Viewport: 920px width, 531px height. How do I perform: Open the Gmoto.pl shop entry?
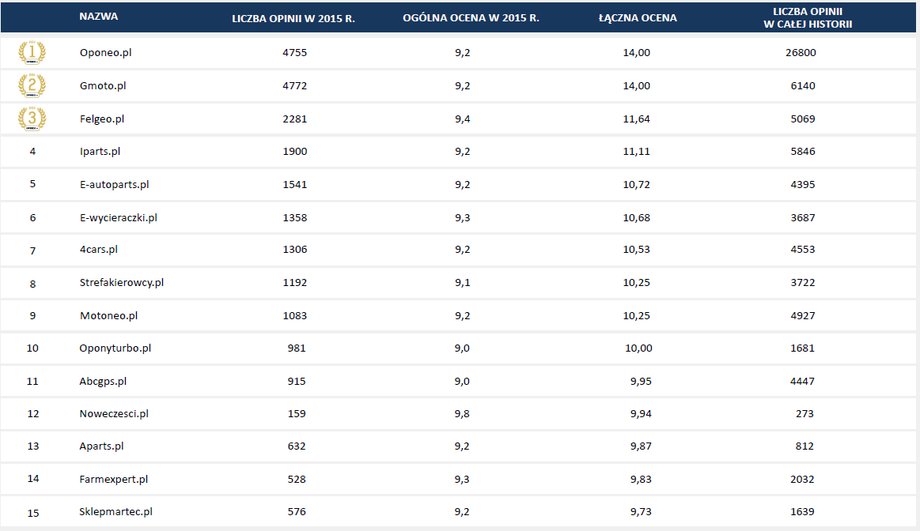(103, 86)
